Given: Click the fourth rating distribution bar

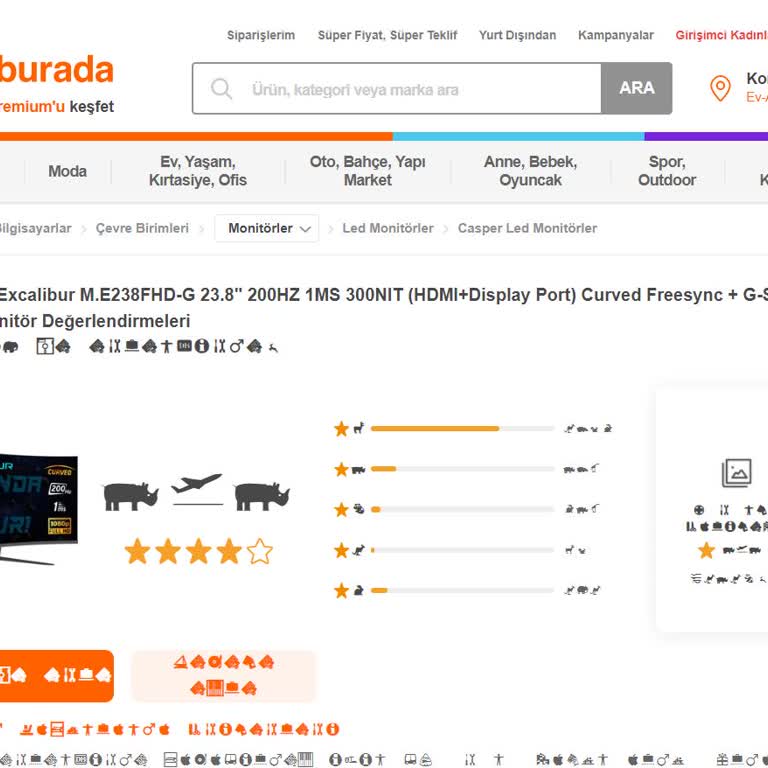Looking at the screenshot, I should pos(462,550).
